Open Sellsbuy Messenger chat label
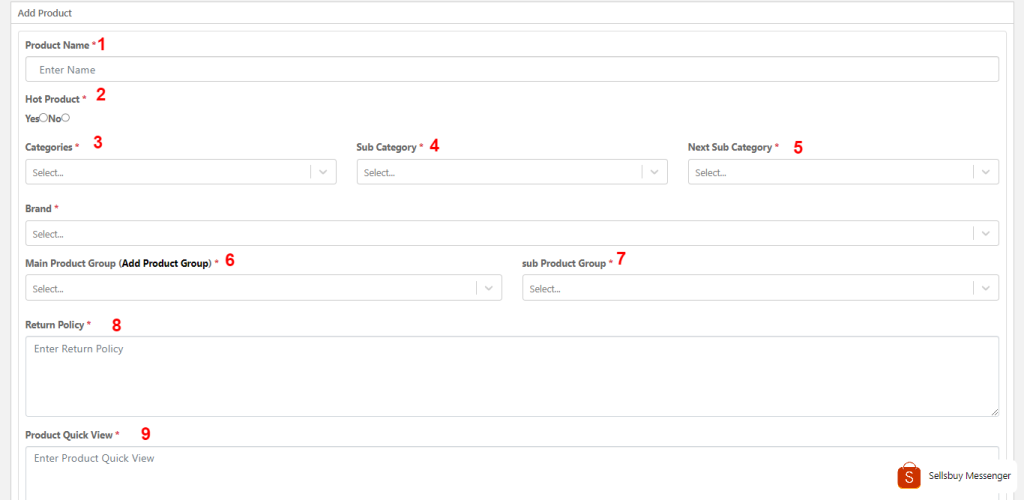This screenshot has width=1024, height=500. [x=969, y=476]
